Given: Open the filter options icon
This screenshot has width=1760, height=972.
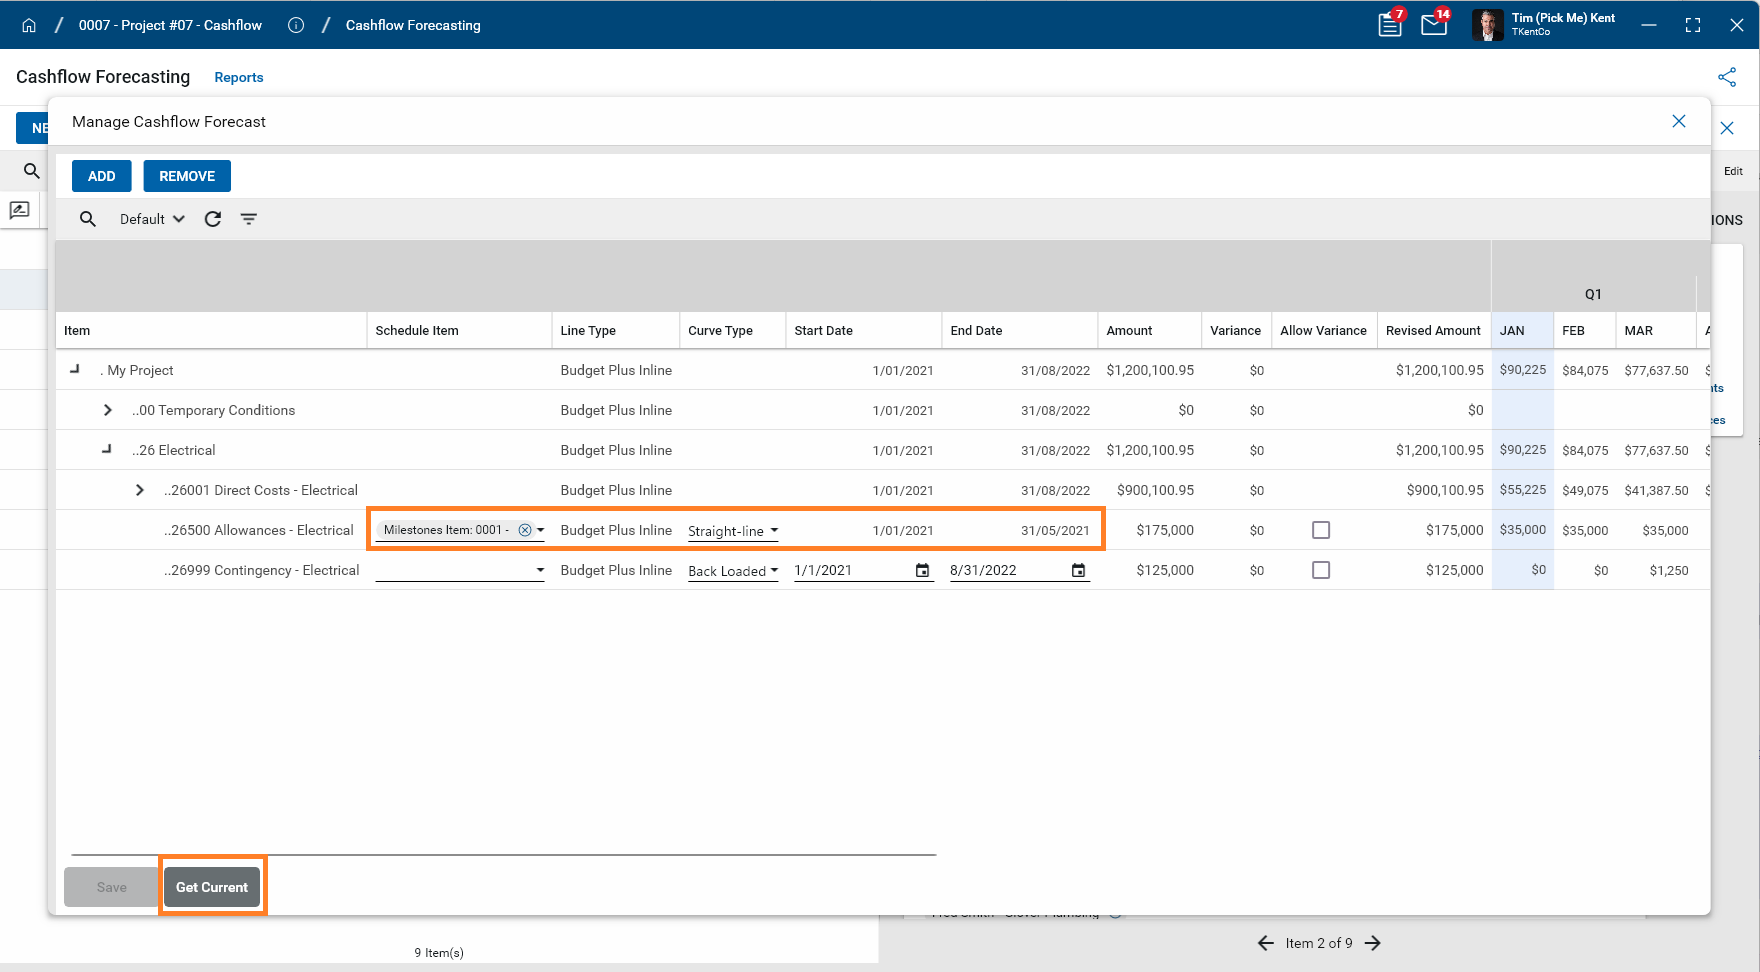Looking at the screenshot, I should [249, 219].
